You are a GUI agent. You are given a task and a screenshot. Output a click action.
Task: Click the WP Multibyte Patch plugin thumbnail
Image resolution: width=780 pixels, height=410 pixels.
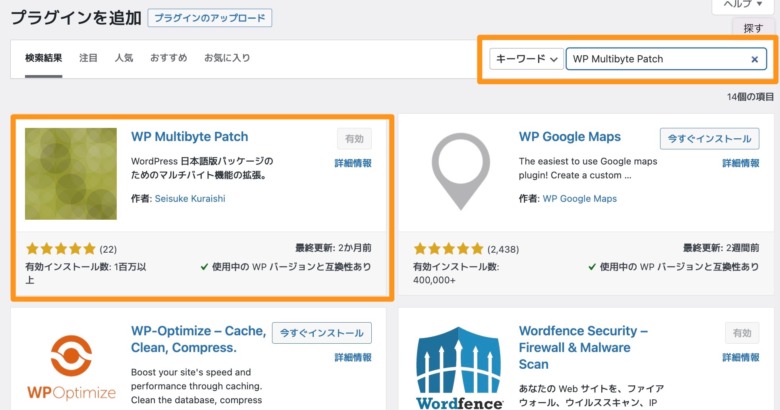tap(71, 174)
